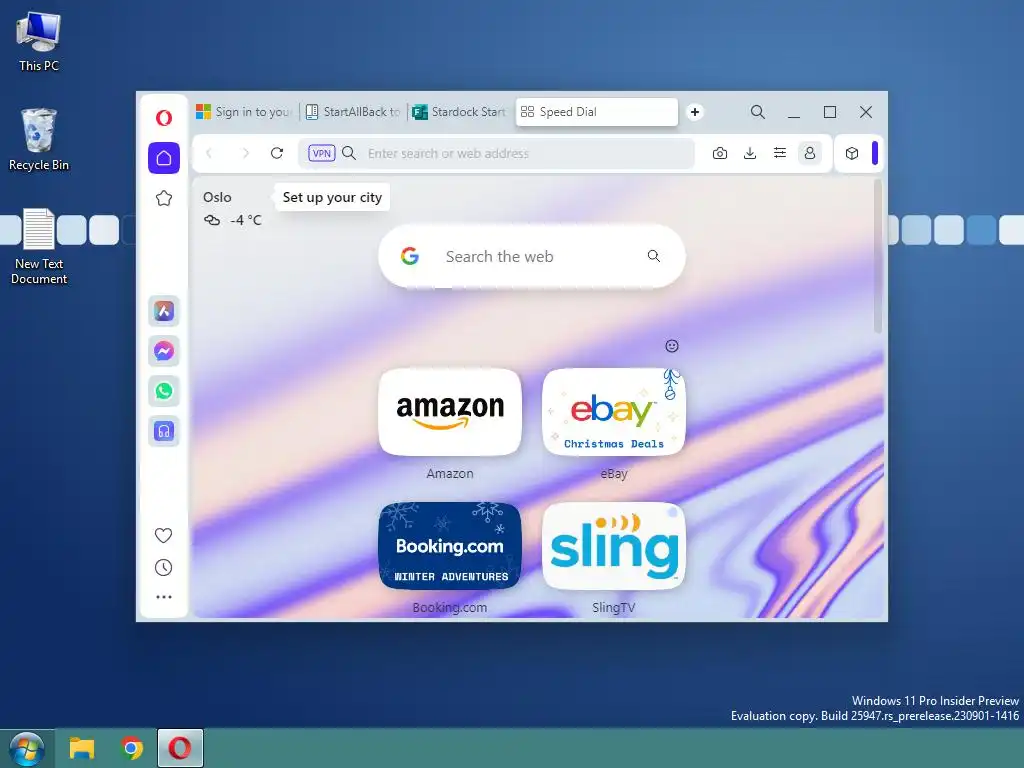Select the Recycle Bin desktop icon

pyautogui.click(x=39, y=140)
